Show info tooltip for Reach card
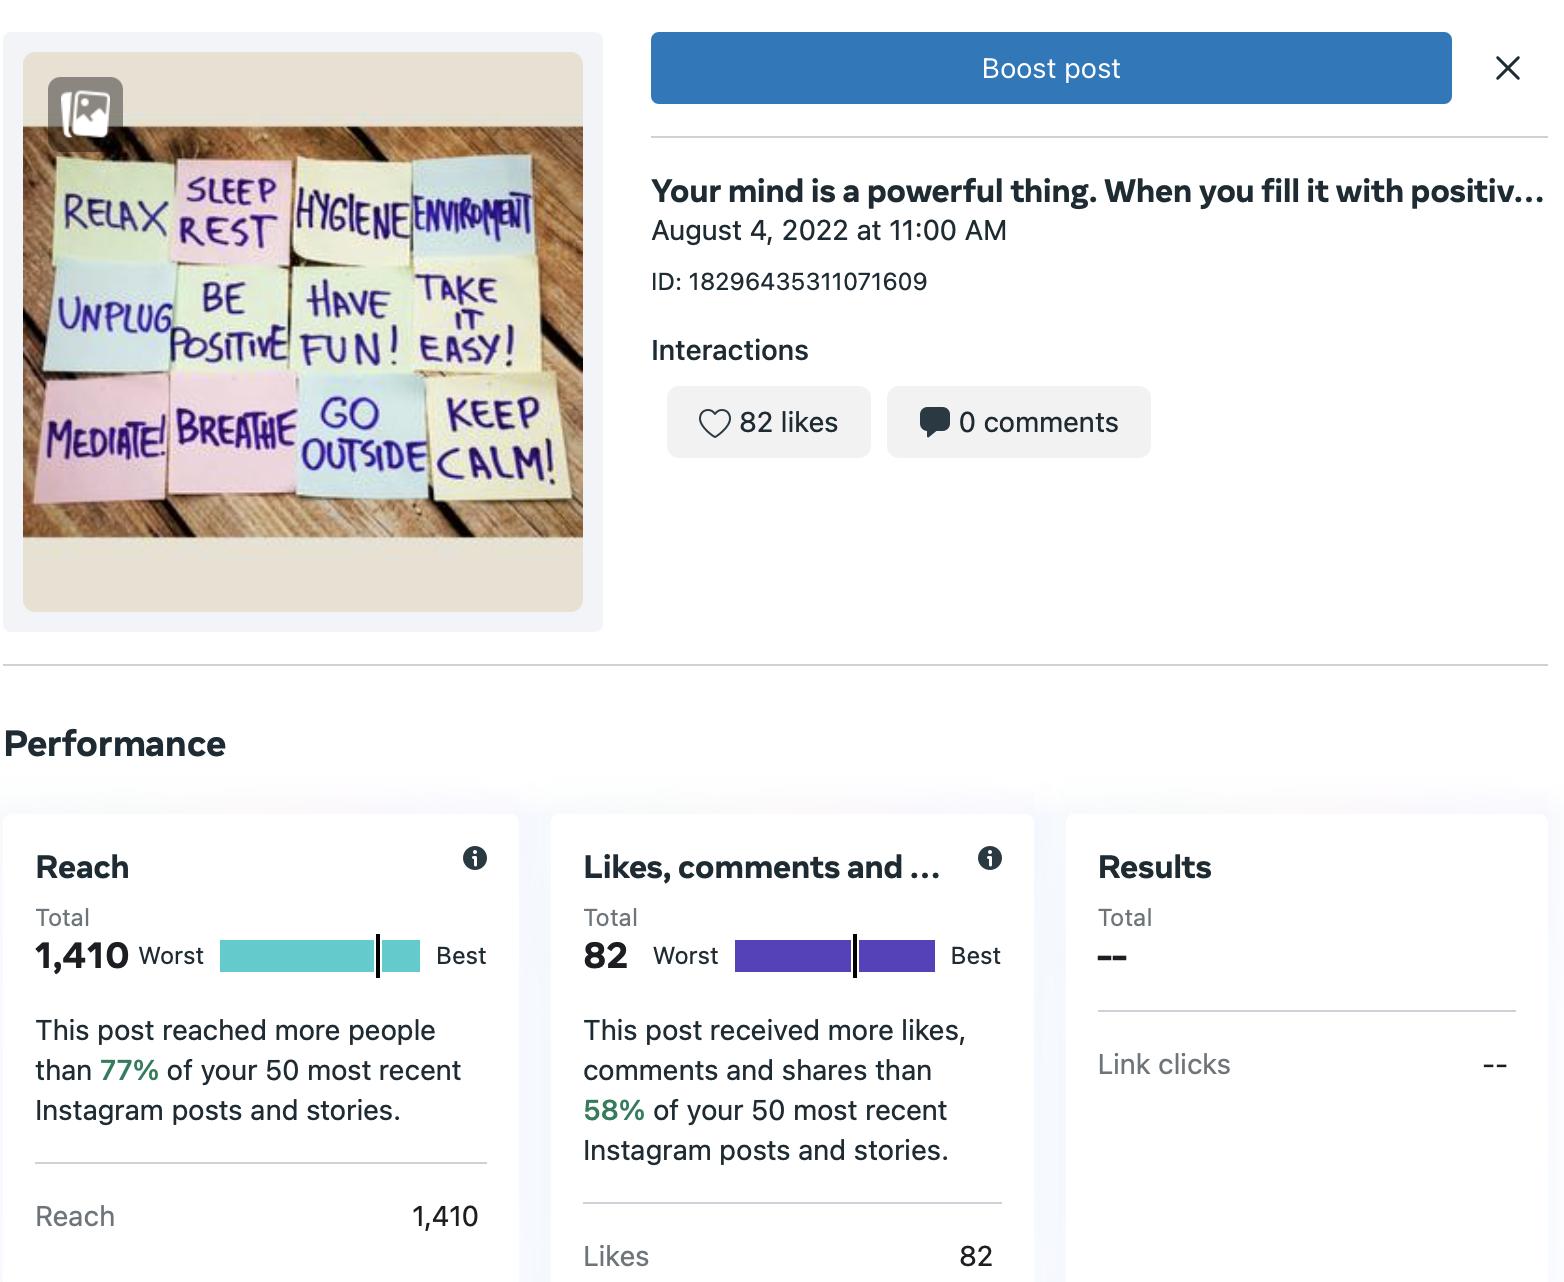 click(x=475, y=858)
